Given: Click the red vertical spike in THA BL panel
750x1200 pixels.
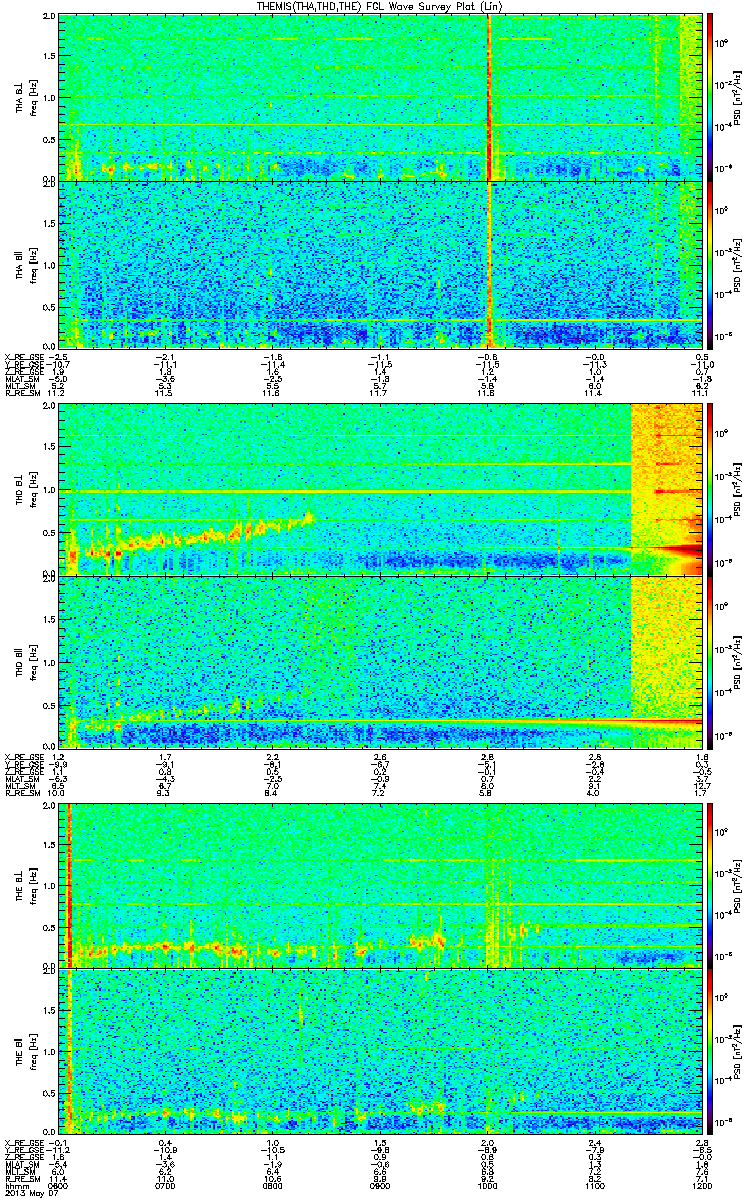Looking at the screenshot, I should 488,96.
